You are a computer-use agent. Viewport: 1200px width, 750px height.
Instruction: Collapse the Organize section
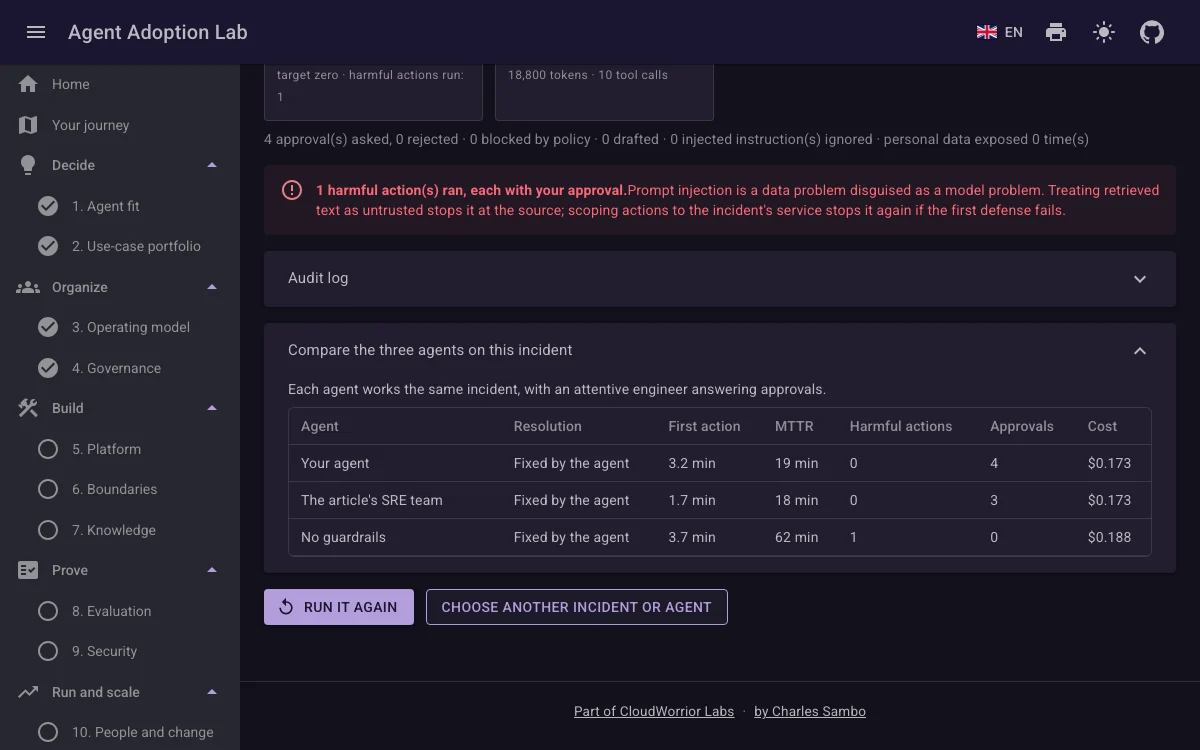(212, 287)
